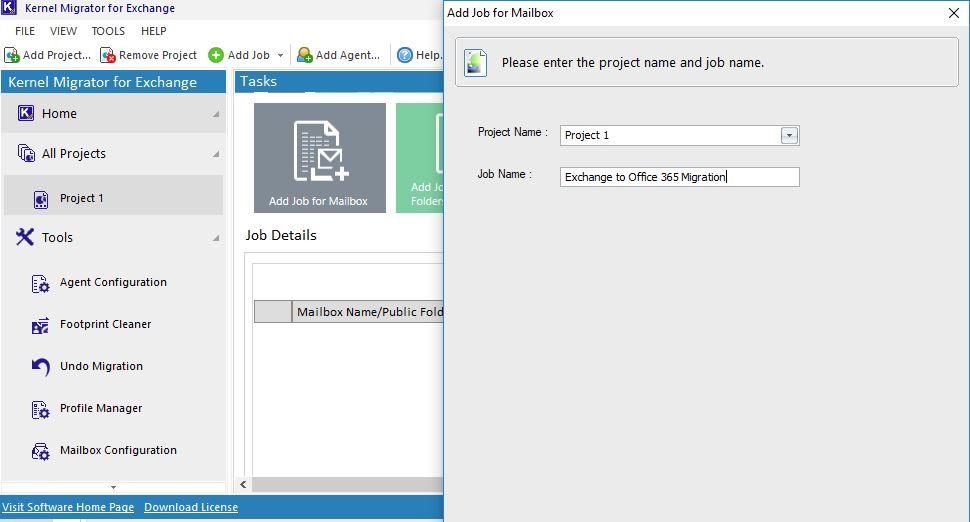
Task: Collapse the All Projects section arrow
Action: pos(216,153)
